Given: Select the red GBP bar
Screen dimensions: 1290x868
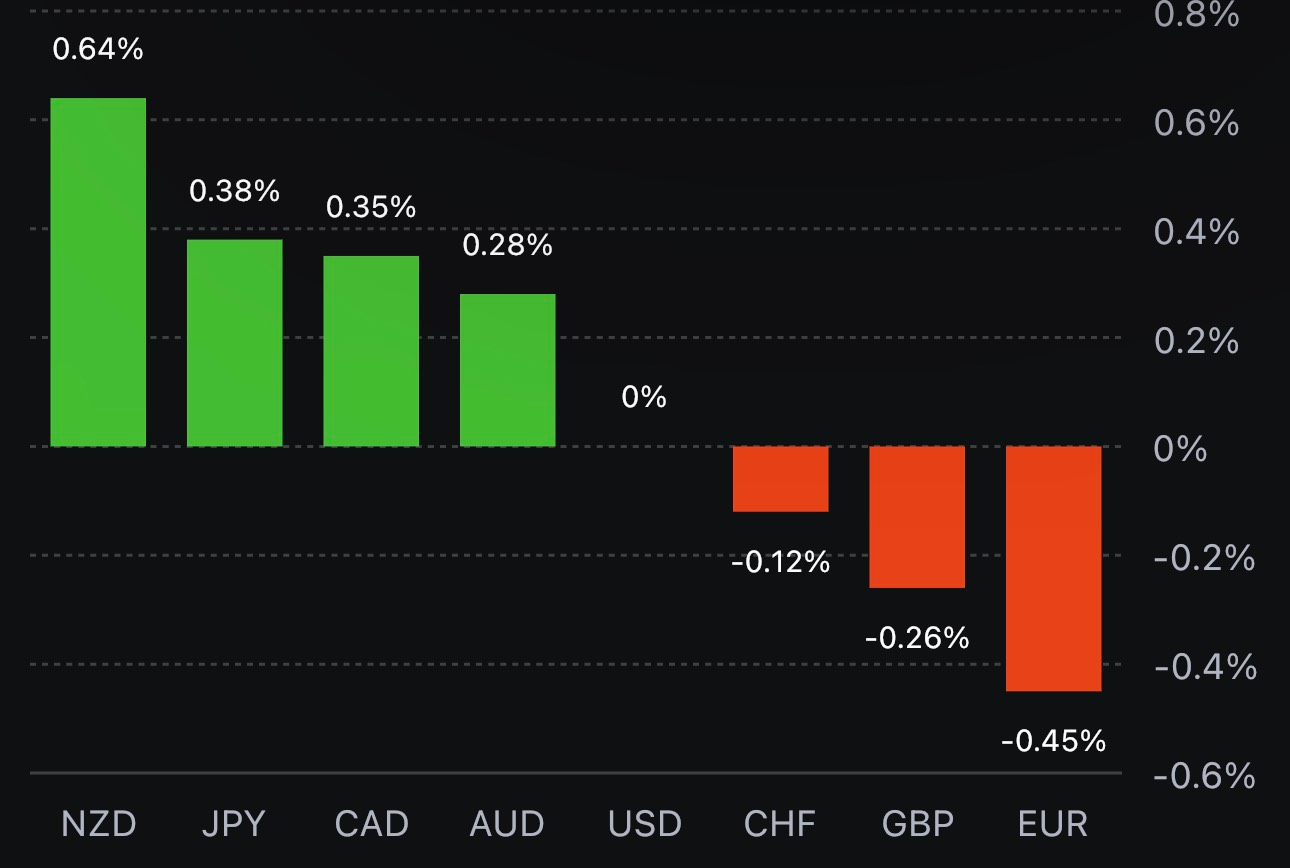Looking at the screenshot, I should (917, 517).
